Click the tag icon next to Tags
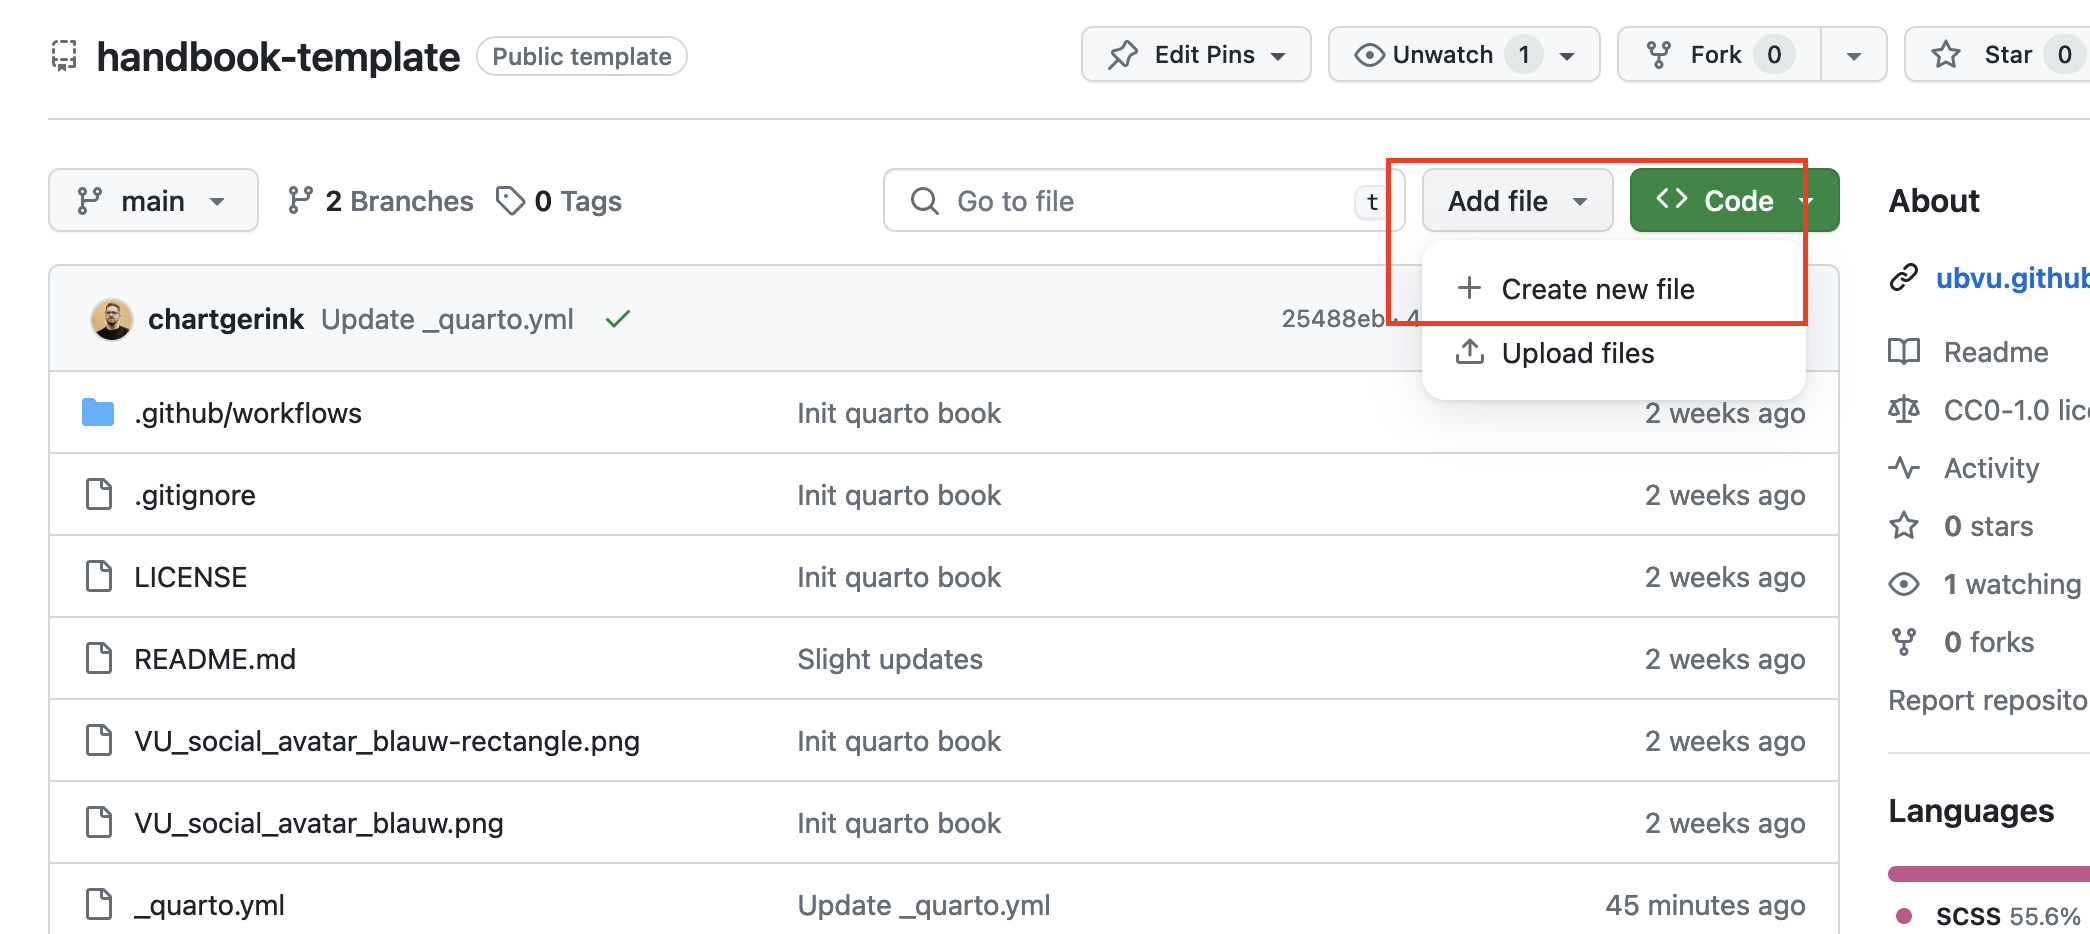The height and width of the screenshot is (934, 2090). pyautogui.click(x=510, y=201)
